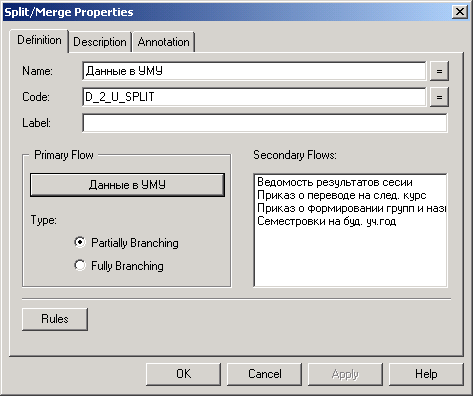Cancel the Split/Merge Properties dialog
The image size is (473, 396).
pyautogui.click(x=264, y=374)
